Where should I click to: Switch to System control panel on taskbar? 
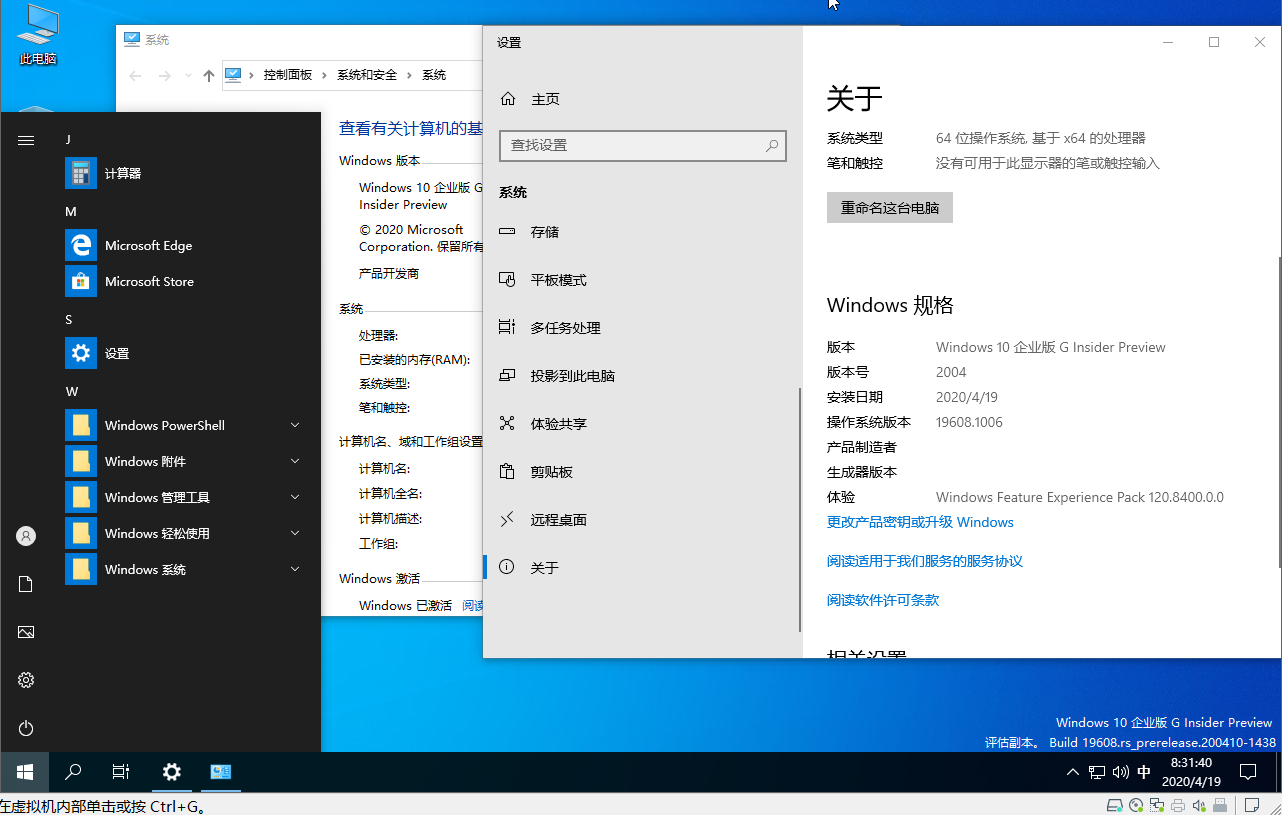coord(221,772)
